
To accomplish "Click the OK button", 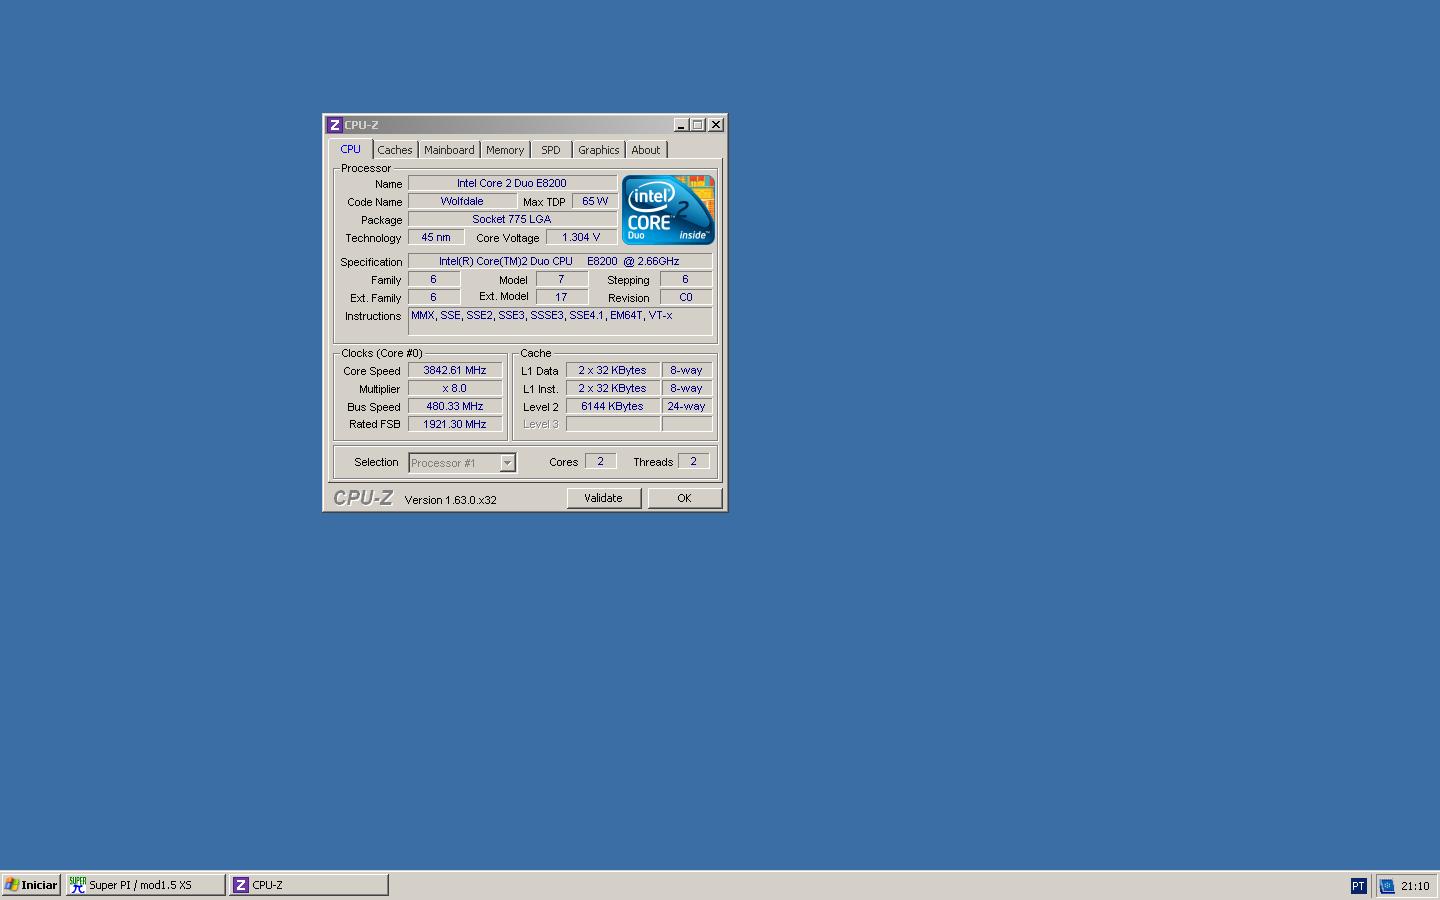I will coord(684,498).
